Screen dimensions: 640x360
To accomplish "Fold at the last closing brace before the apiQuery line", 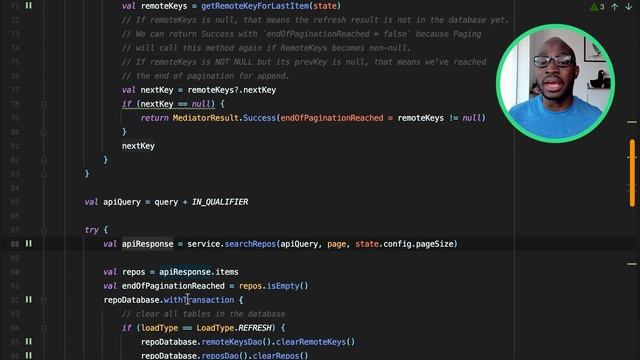I will point(44,174).
